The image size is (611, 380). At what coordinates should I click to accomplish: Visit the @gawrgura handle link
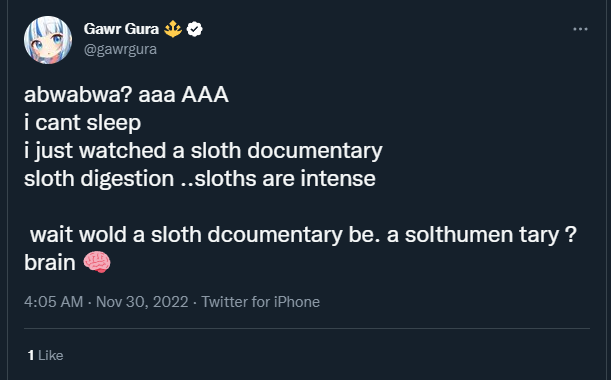pos(120,49)
